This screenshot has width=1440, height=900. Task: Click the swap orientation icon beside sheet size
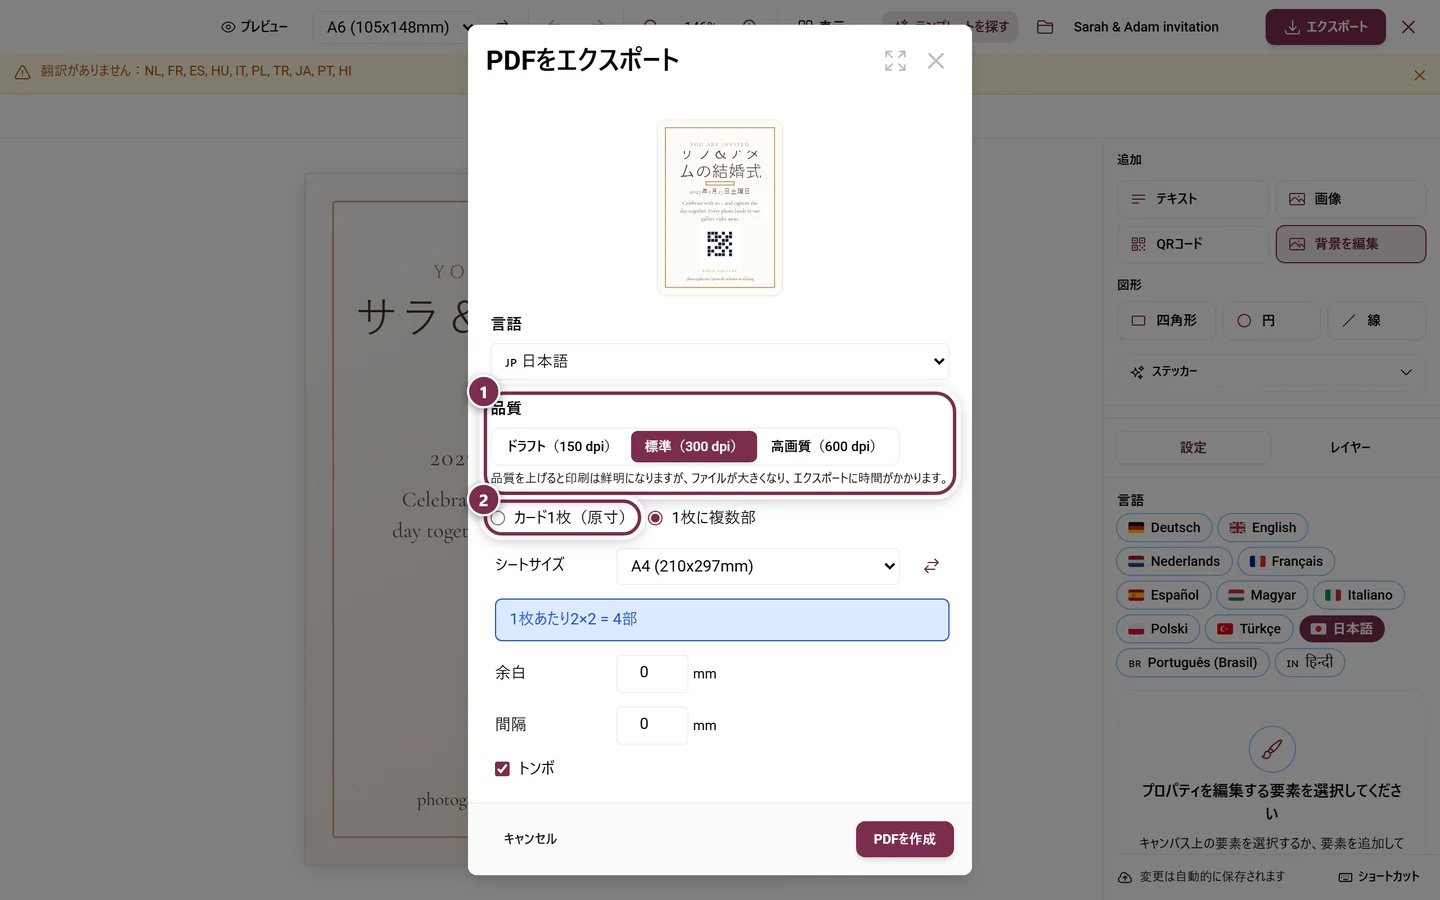[931, 566]
